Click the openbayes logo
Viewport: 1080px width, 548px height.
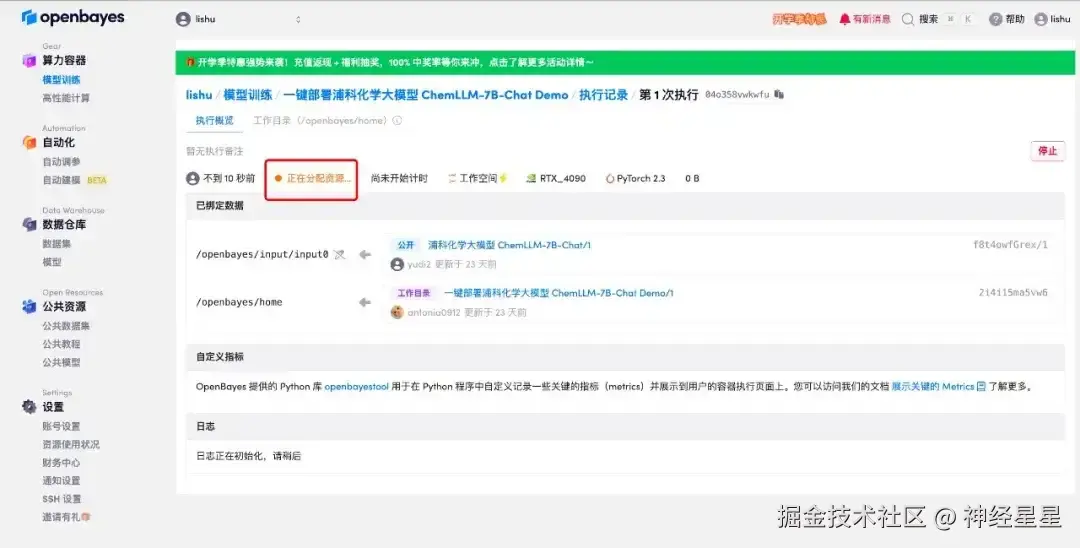click(x=73, y=18)
